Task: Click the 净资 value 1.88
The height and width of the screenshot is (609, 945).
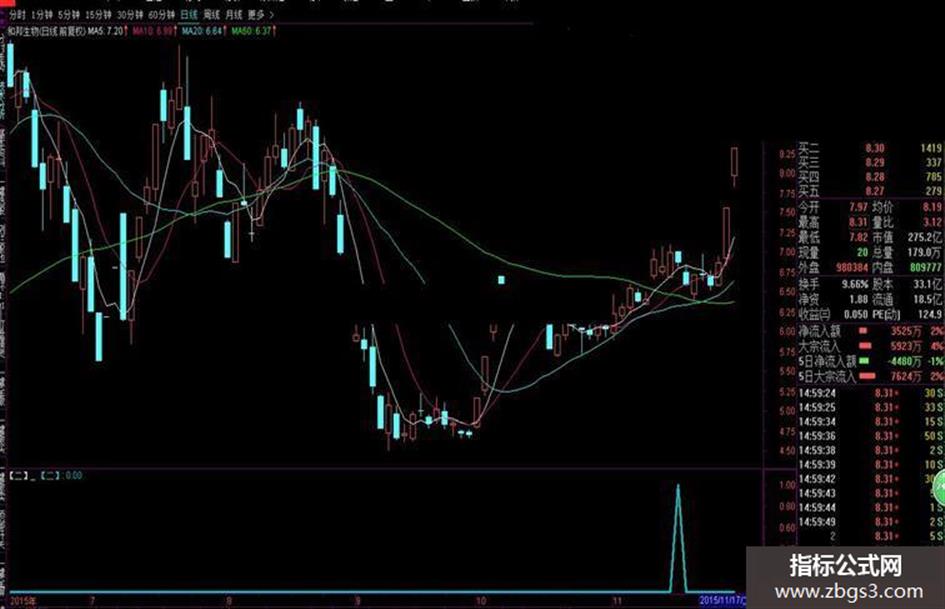Action: point(858,299)
